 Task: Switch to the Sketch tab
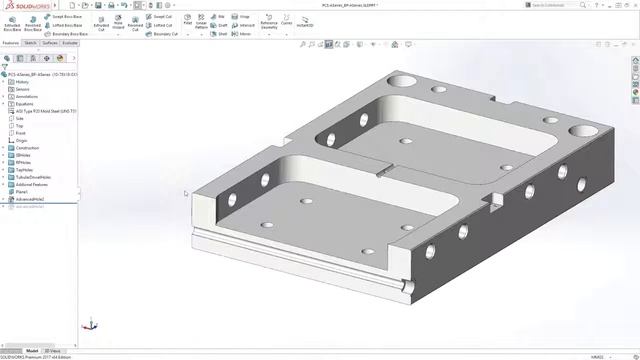[x=30, y=43]
